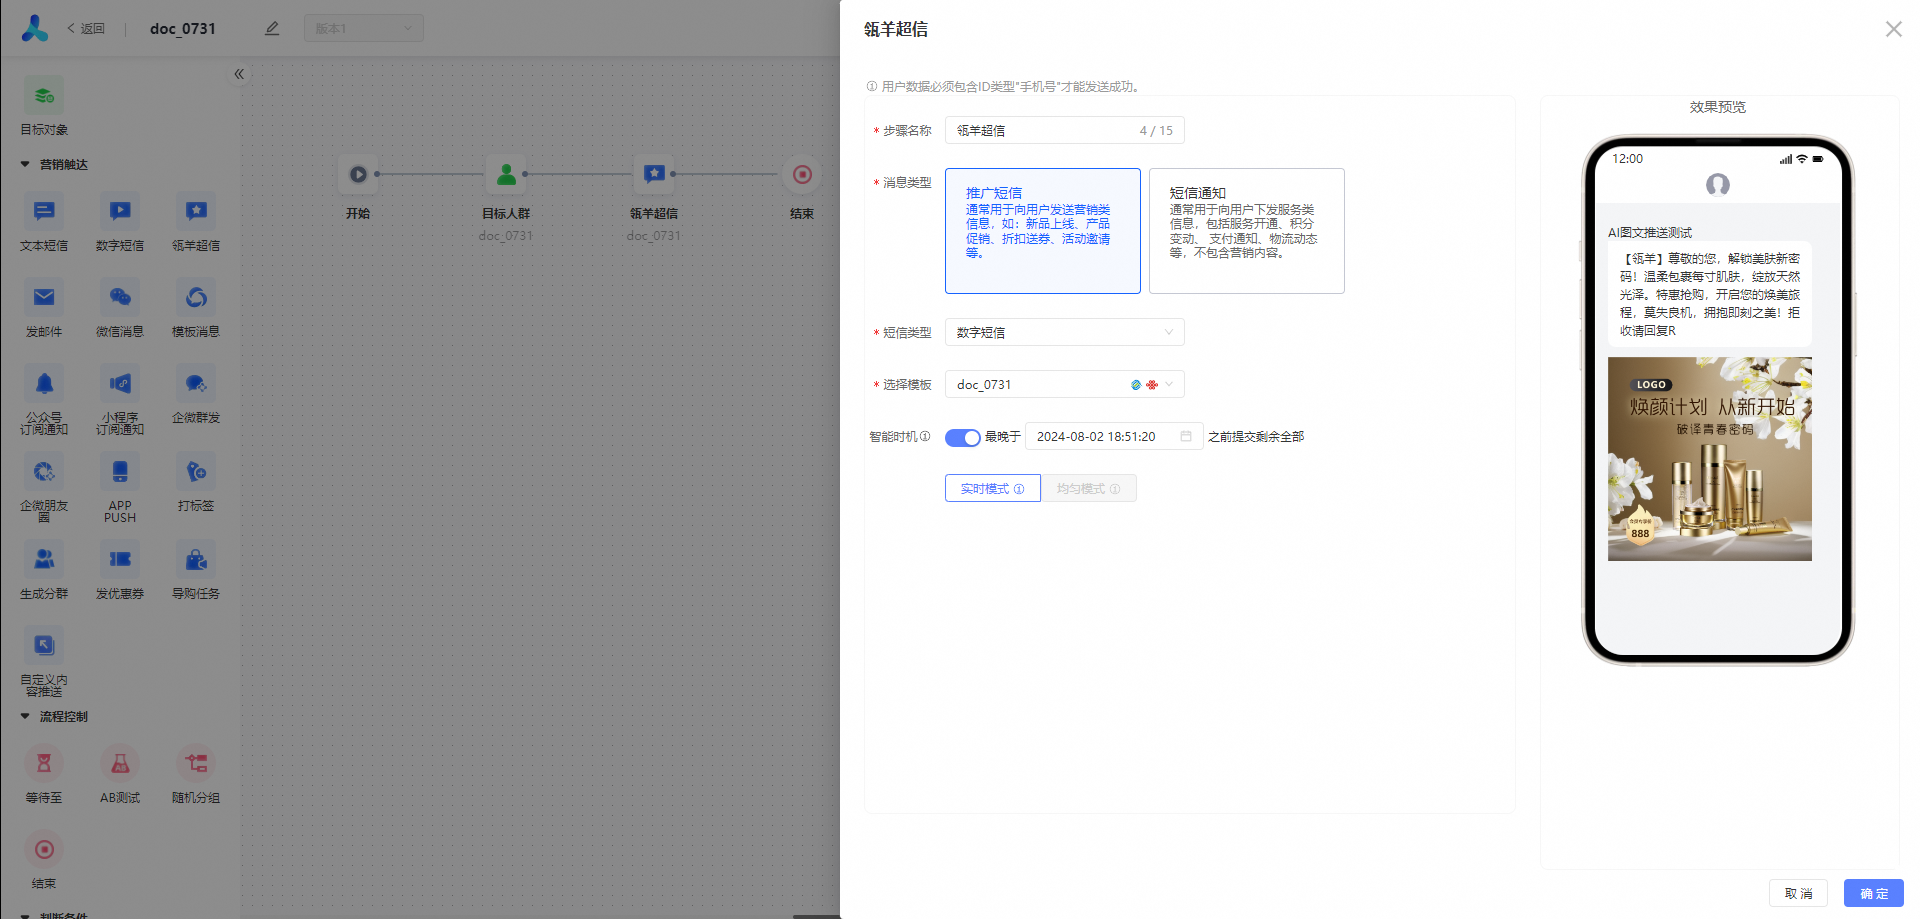
Task: Click the 开始 start node on canvas
Action: click(x=358, y=174)
